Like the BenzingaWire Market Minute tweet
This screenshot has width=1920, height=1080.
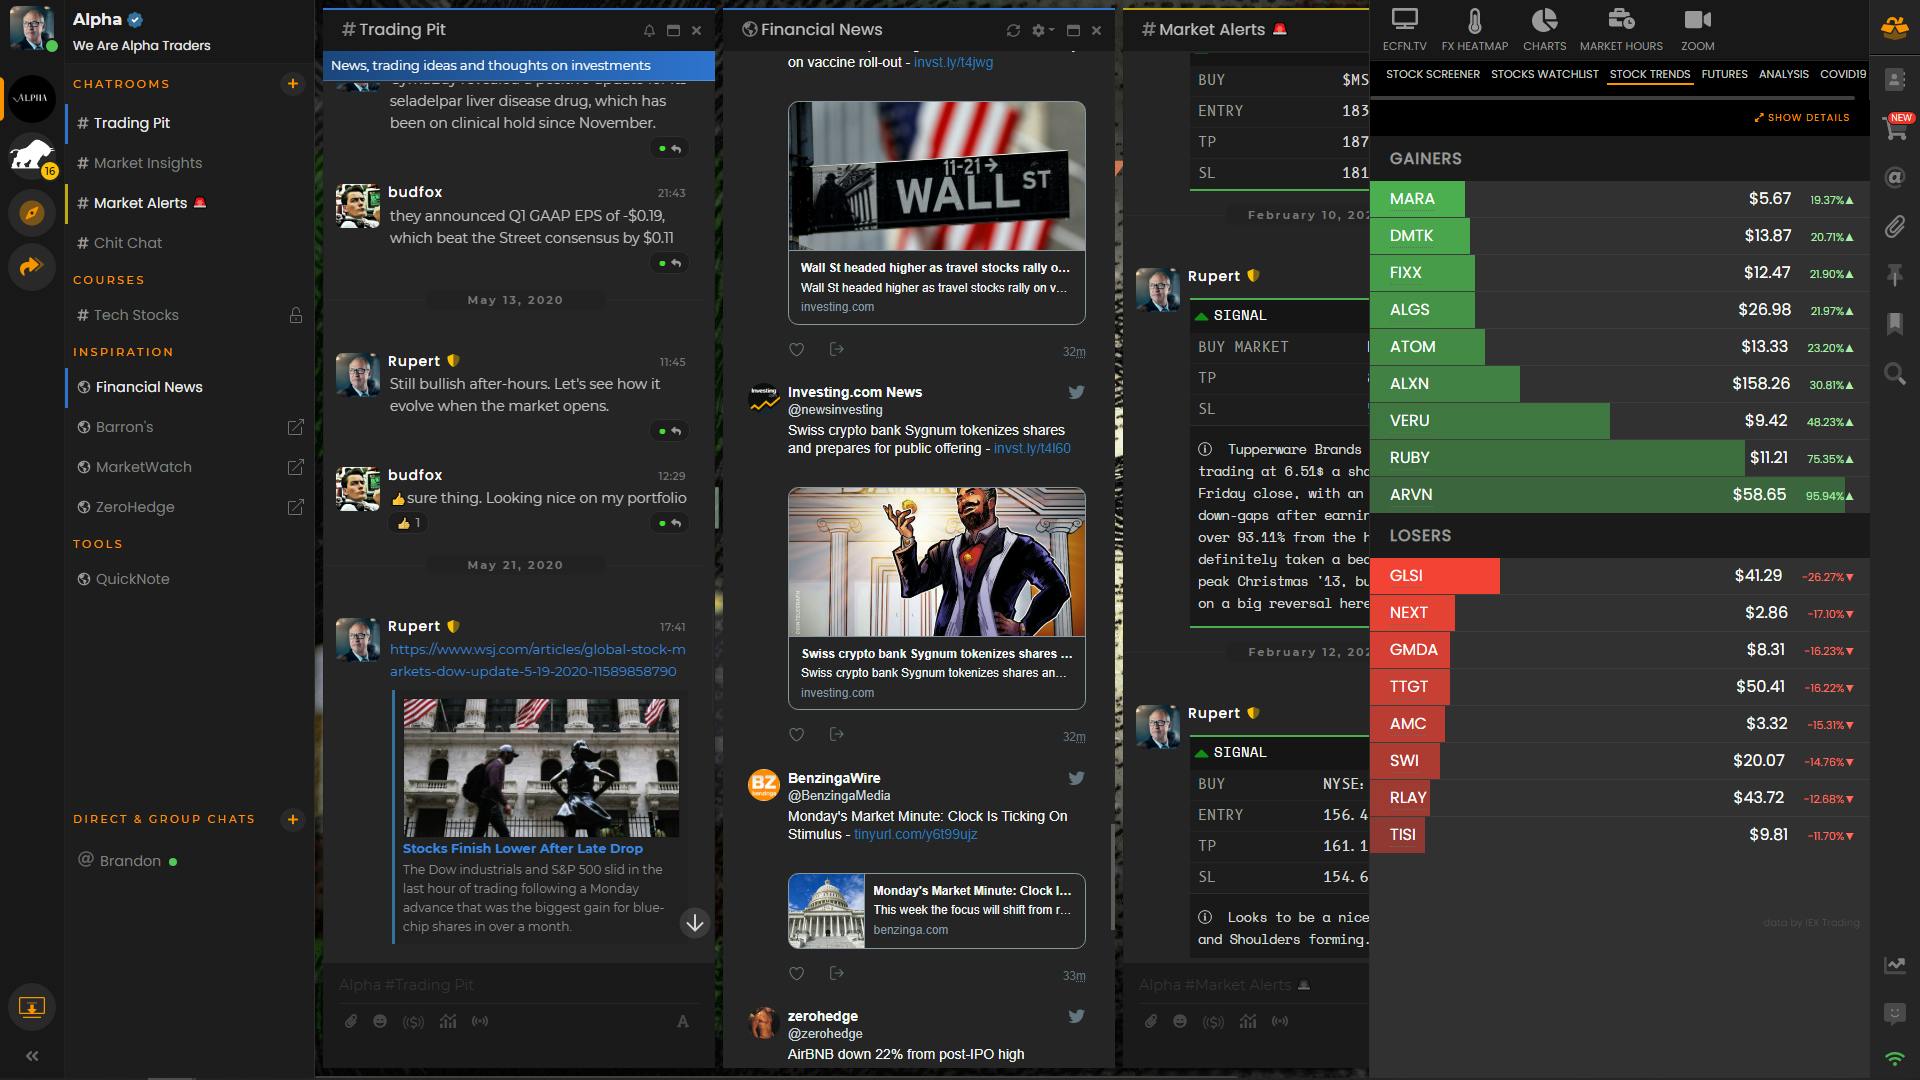(796, 974)
